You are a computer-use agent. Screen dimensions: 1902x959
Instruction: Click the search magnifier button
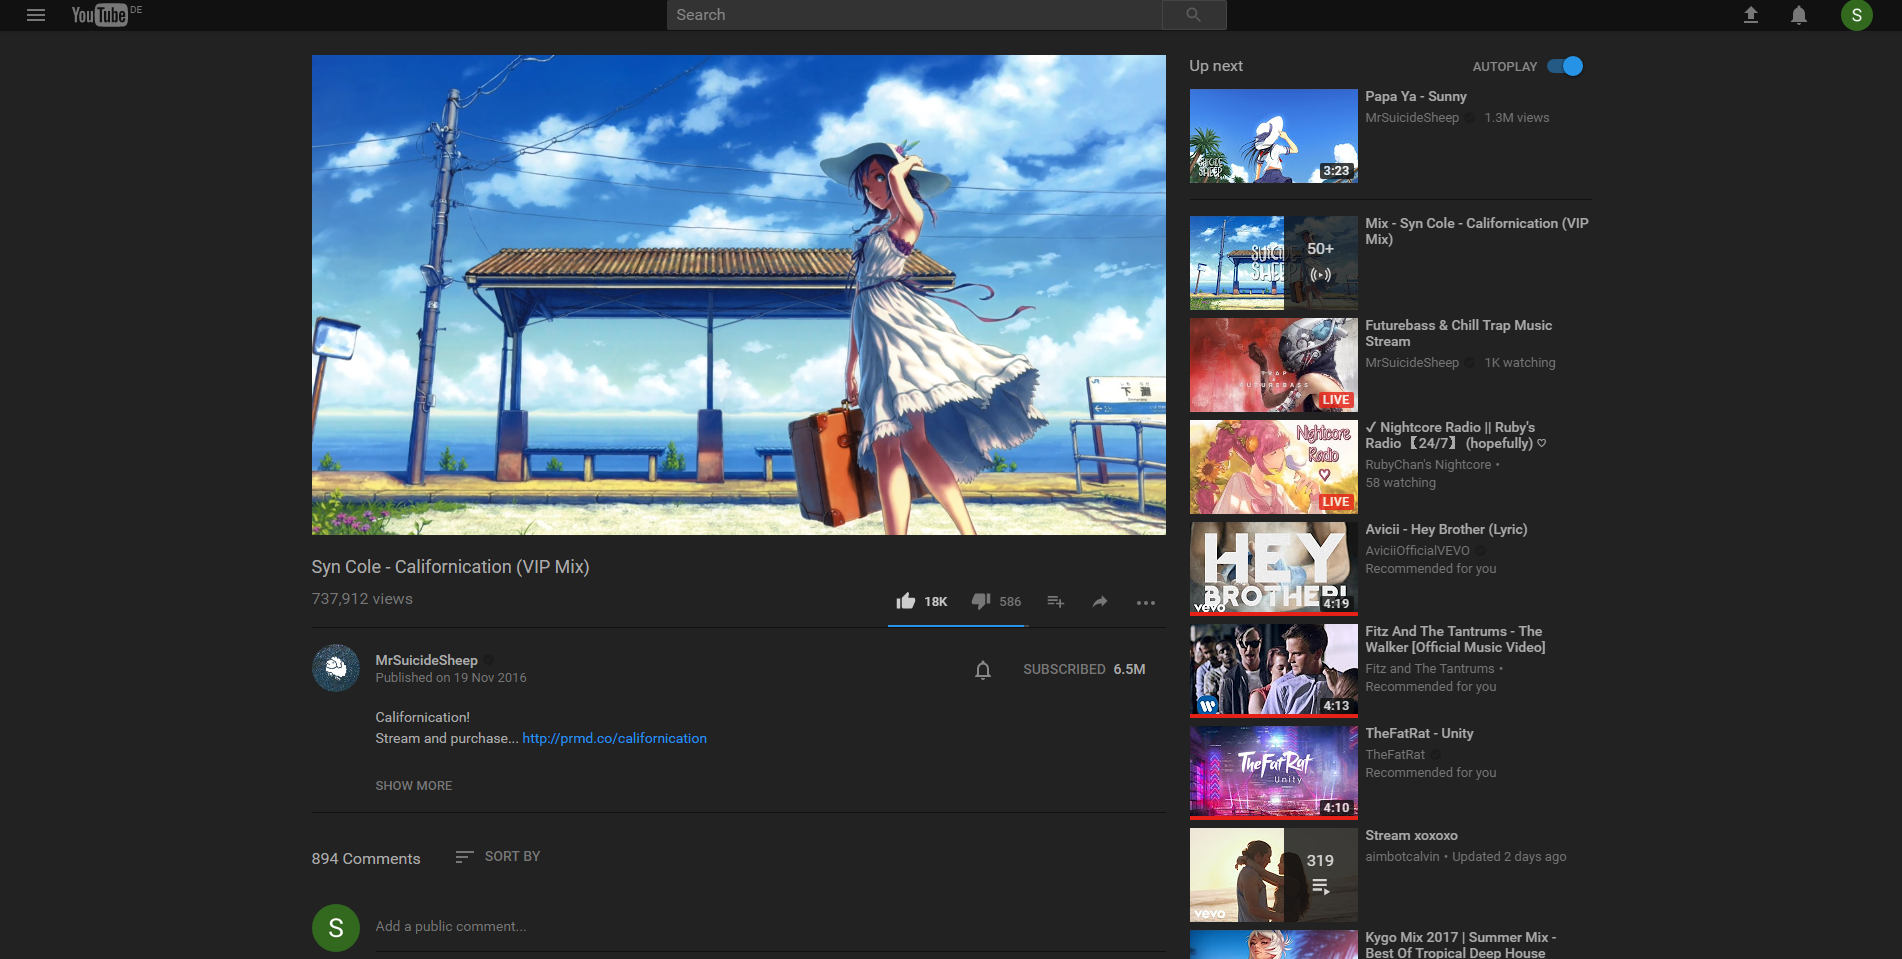click(1194, 15)
